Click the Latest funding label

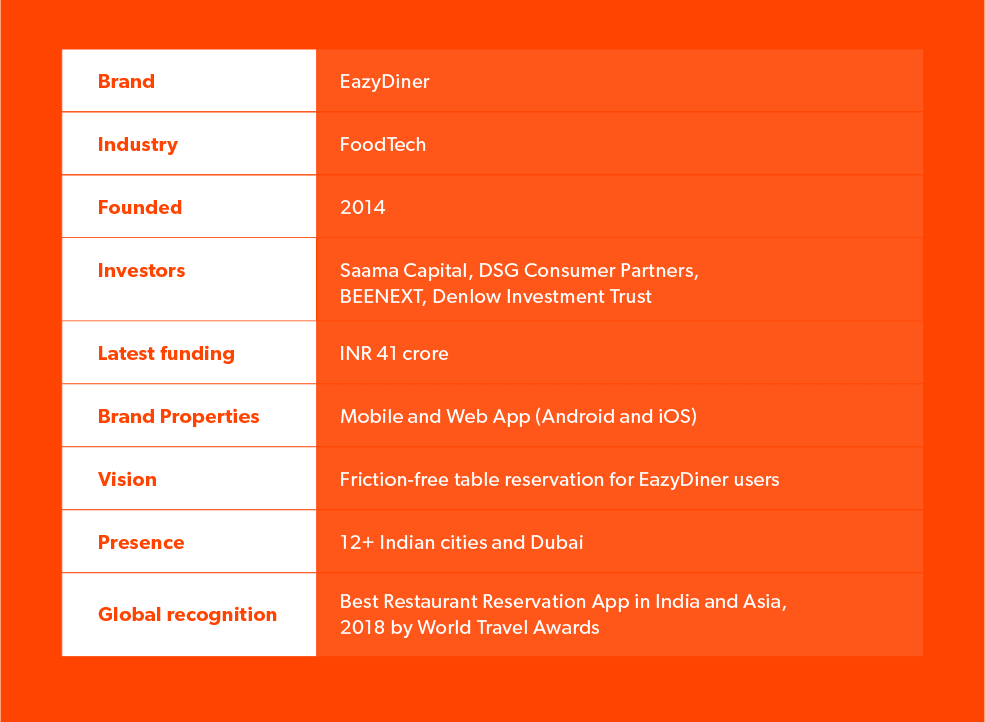166,353
